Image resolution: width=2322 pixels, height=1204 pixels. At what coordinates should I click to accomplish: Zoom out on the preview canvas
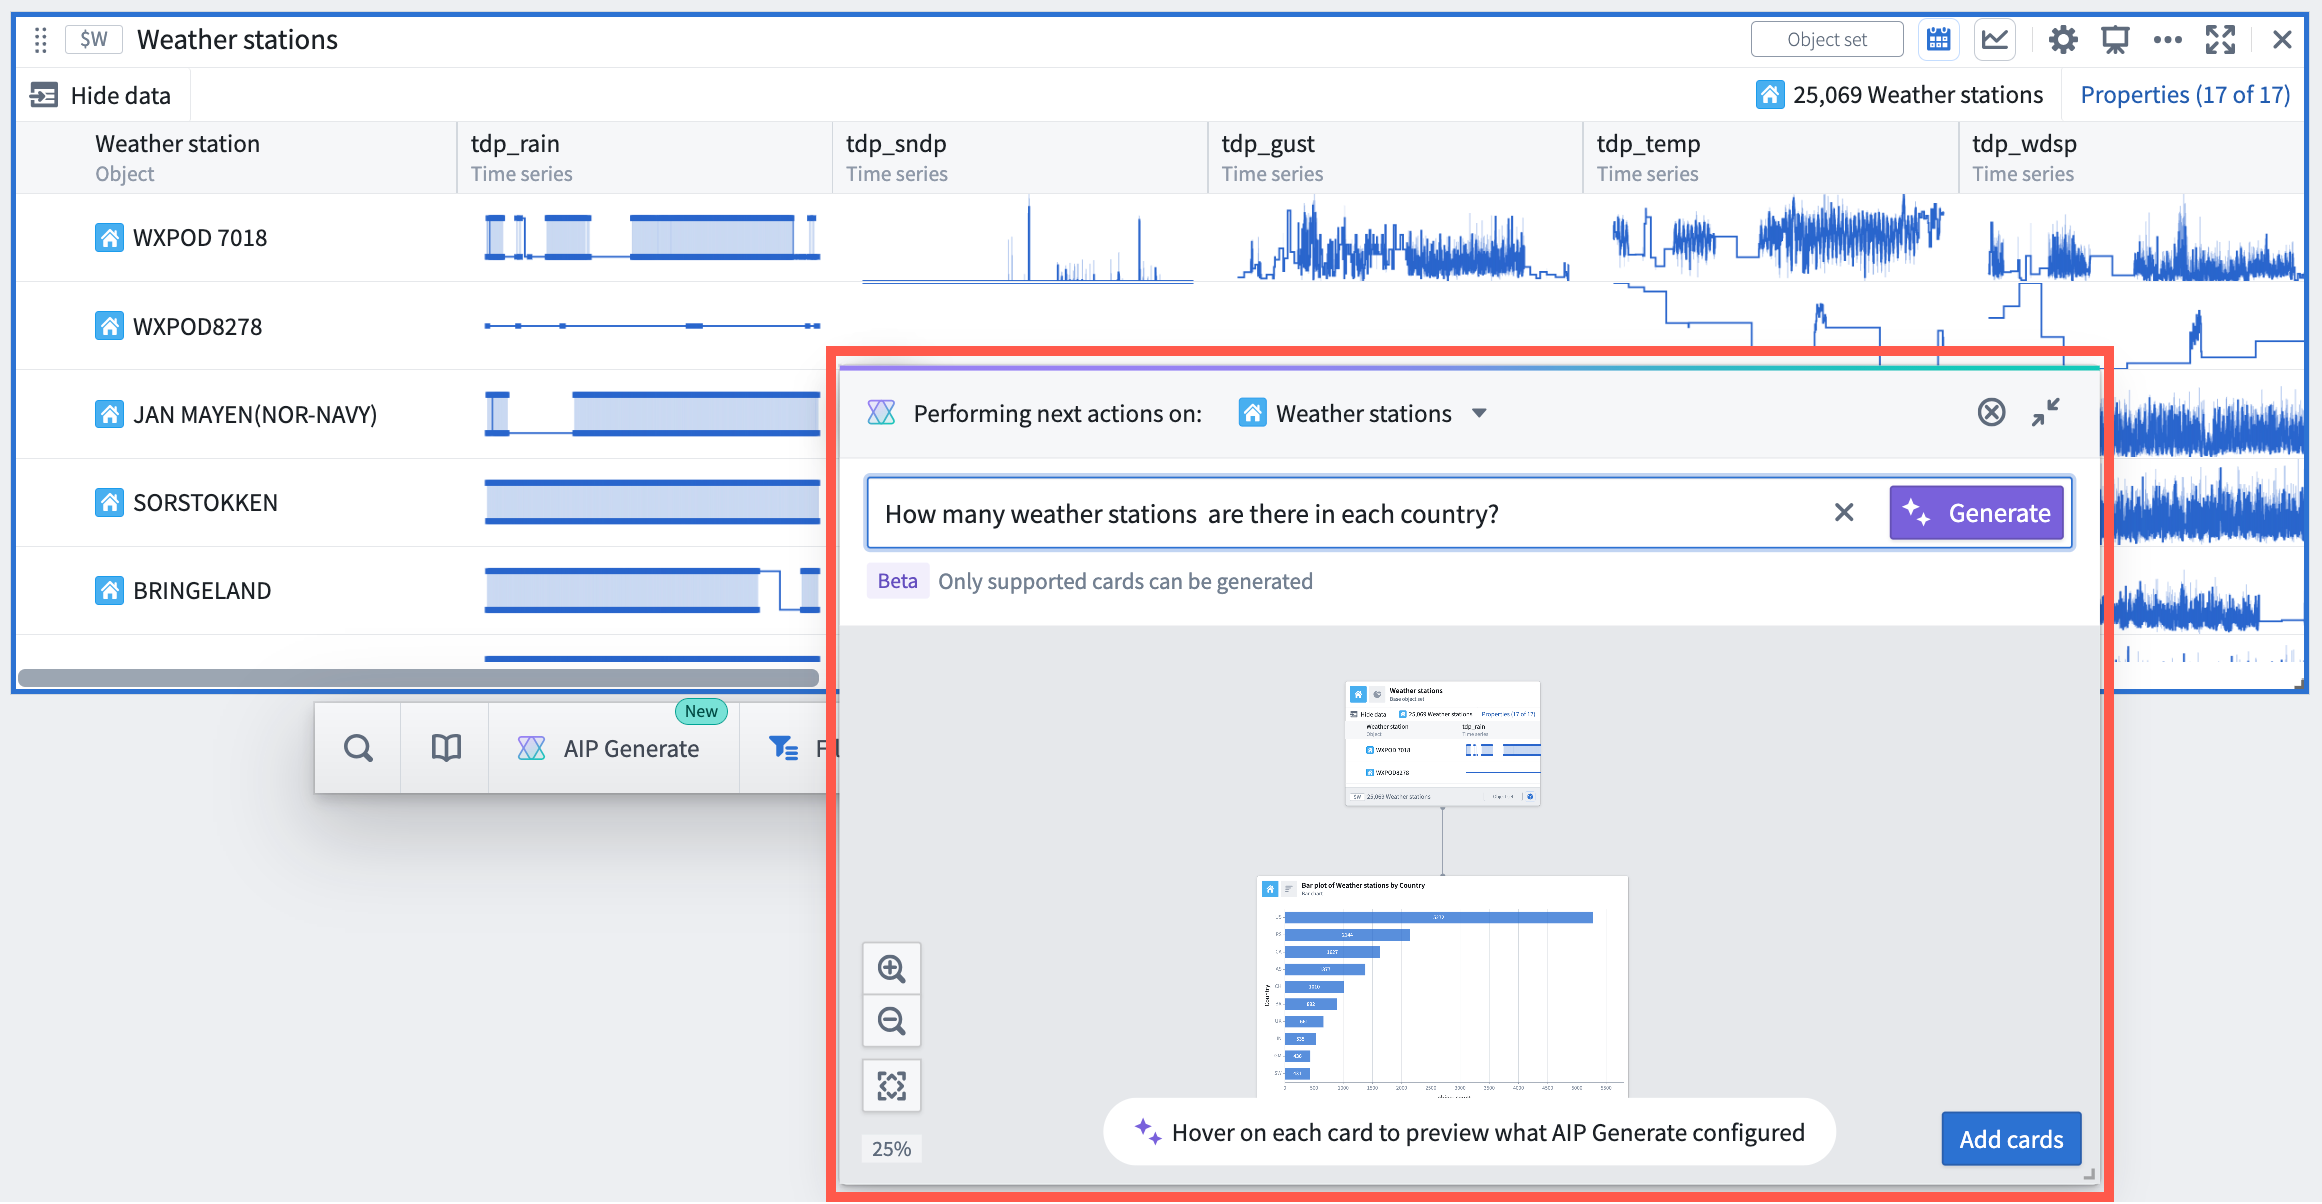point(891,1021)
